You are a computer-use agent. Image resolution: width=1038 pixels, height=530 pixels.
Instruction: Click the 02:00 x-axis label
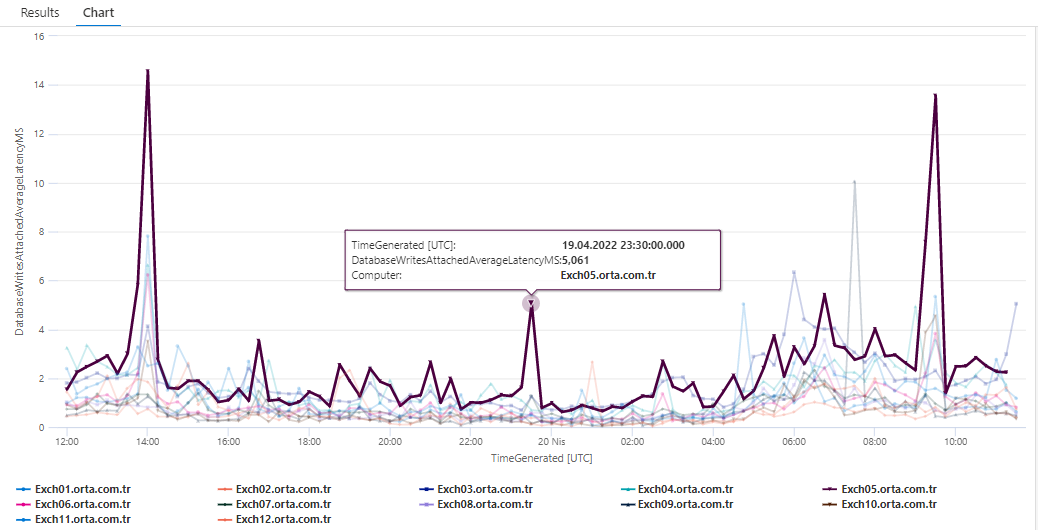(632, 441)
